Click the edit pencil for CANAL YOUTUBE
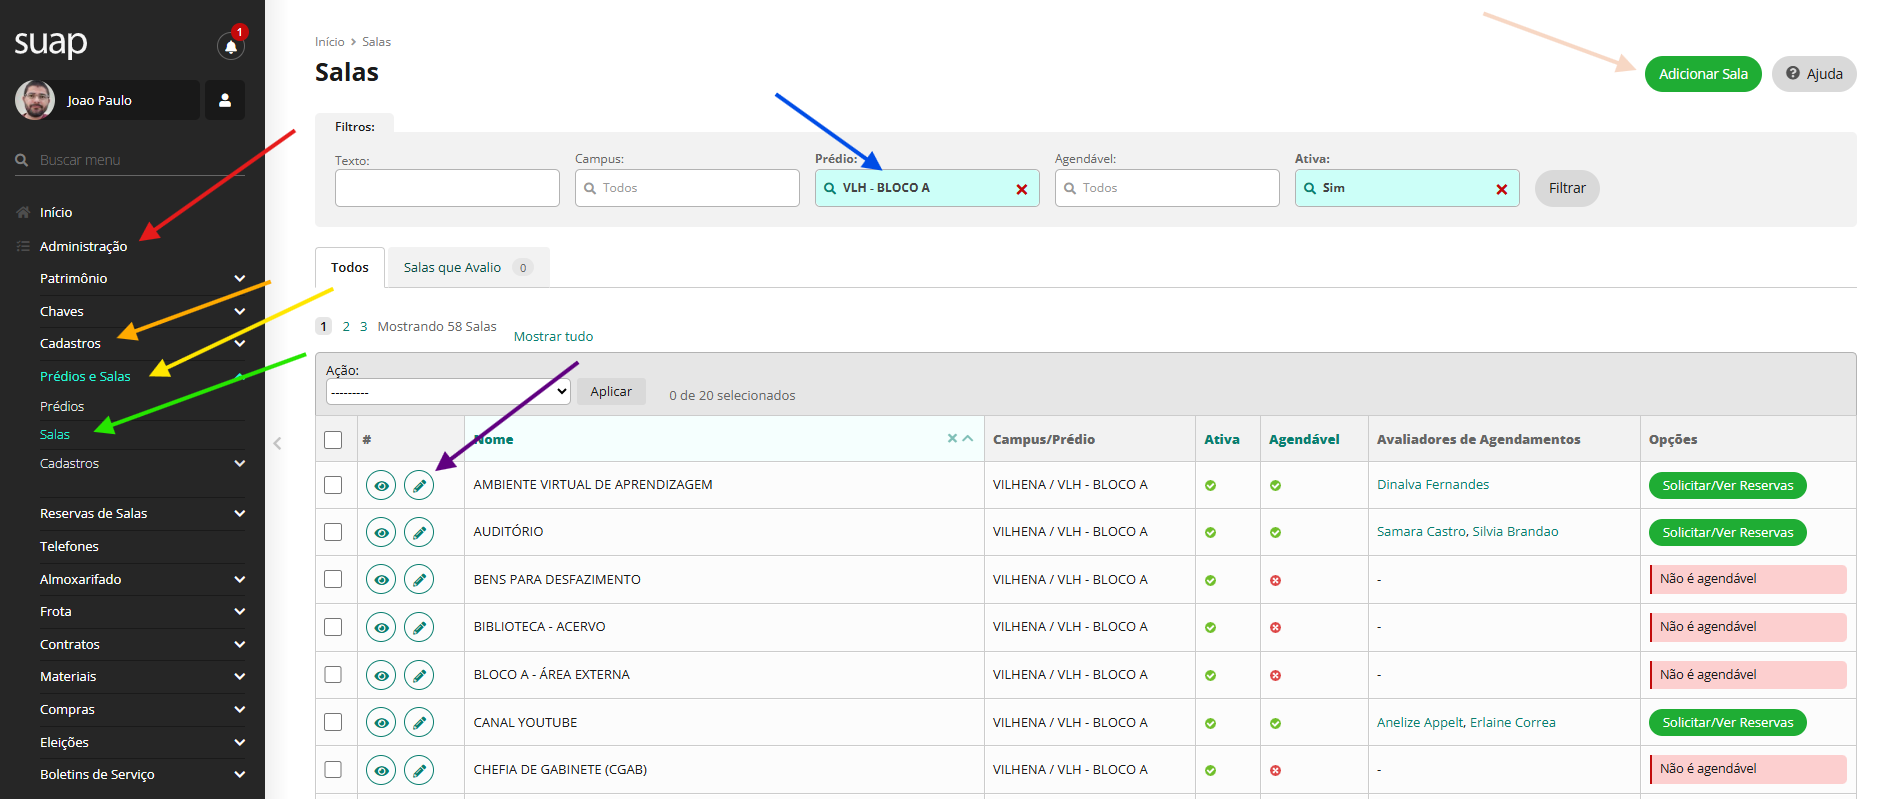The width and height of the screenshot is (1887, 799). pyautogui.click(x=419, y=723)
